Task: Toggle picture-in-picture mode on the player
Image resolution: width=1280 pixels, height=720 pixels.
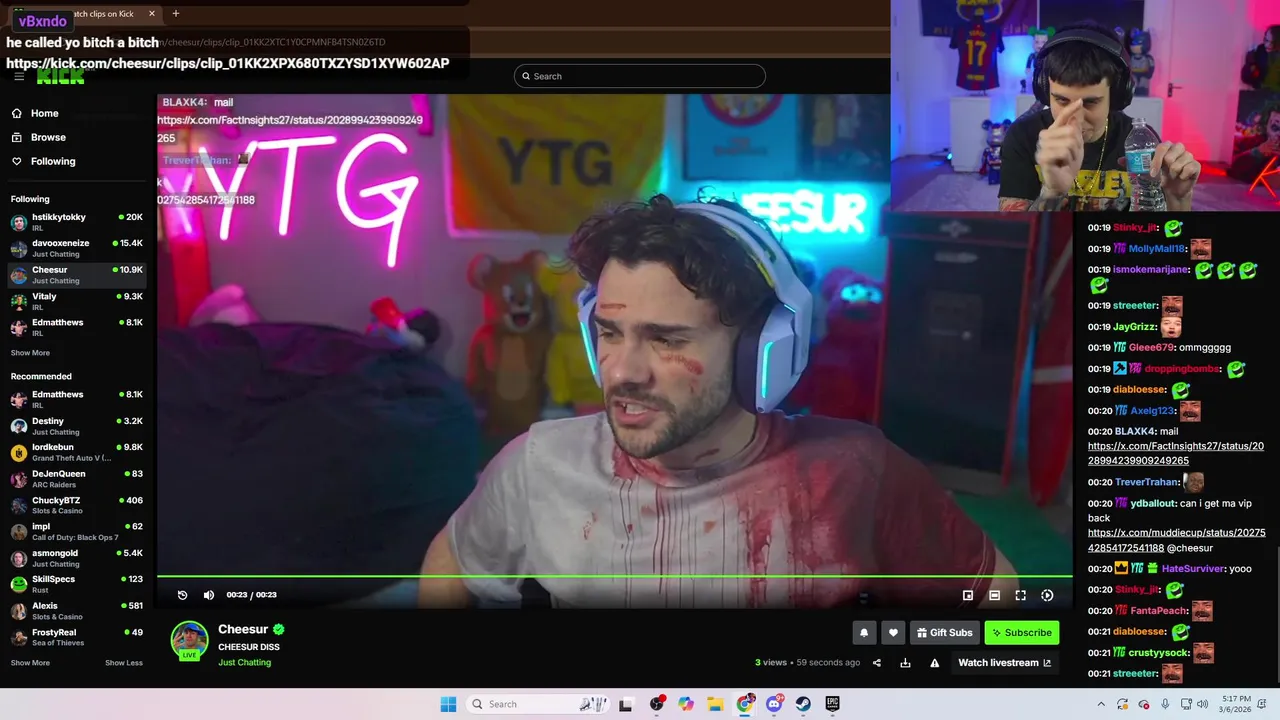Action: point(968,595)
